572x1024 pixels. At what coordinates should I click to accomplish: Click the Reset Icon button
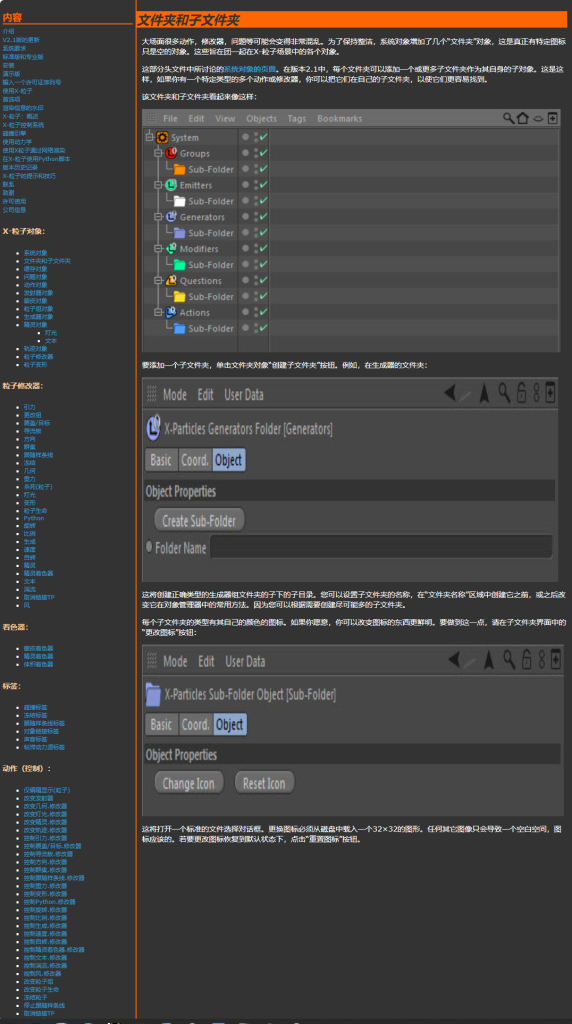(264, 783)
